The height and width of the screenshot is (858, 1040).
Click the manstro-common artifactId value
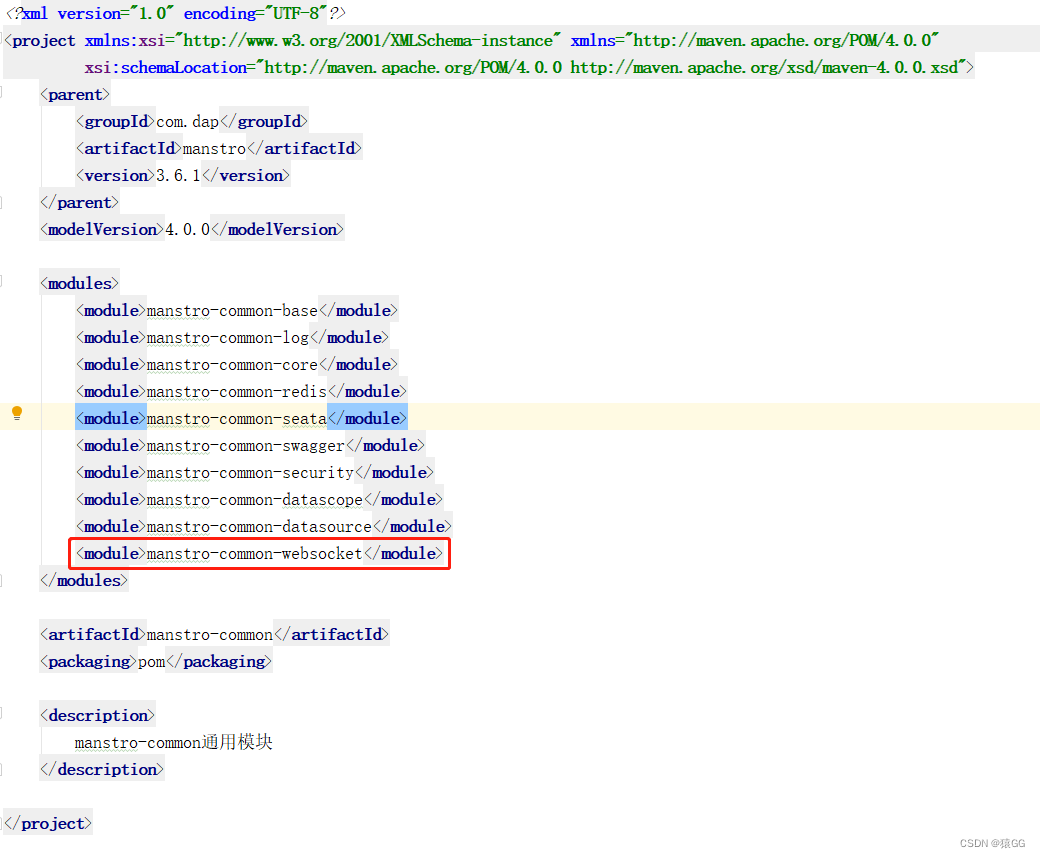click(x=210, y=635)
